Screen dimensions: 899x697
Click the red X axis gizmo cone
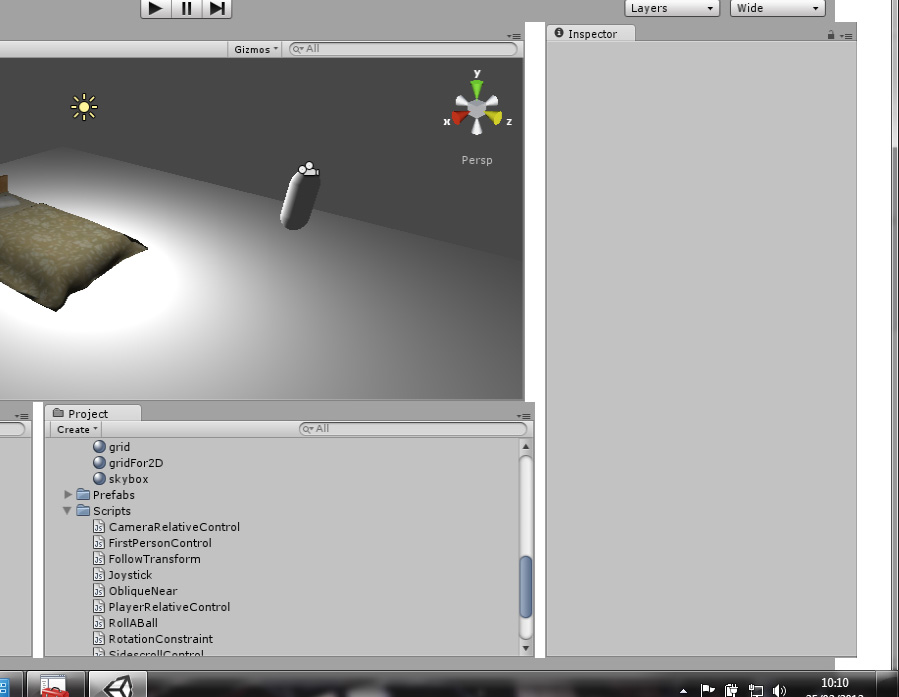pyautogui.click(x=459, y=118)
